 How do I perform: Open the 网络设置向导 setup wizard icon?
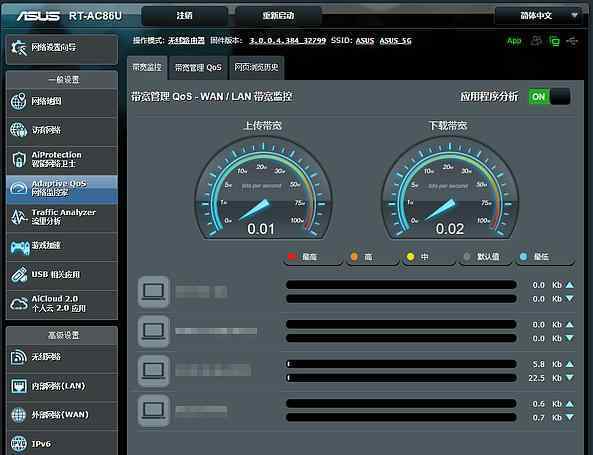[19, 48]
